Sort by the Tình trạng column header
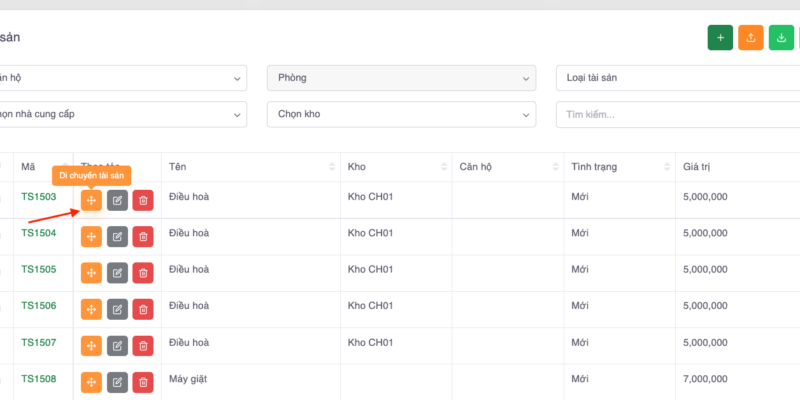Image resolution: width=800 pixels, height=400 pixels. [x=618, y=166]
